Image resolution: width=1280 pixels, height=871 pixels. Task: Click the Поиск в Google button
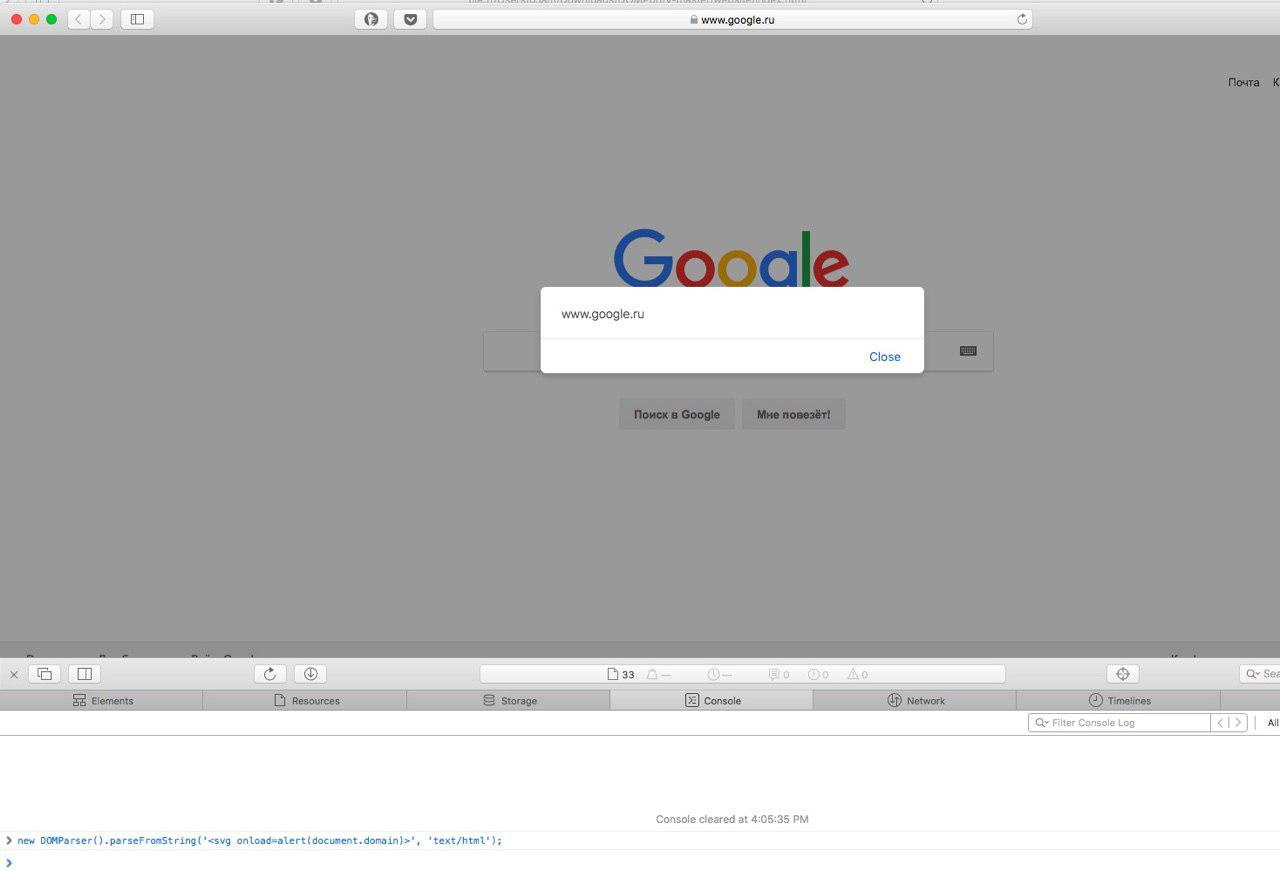[677, 414]
